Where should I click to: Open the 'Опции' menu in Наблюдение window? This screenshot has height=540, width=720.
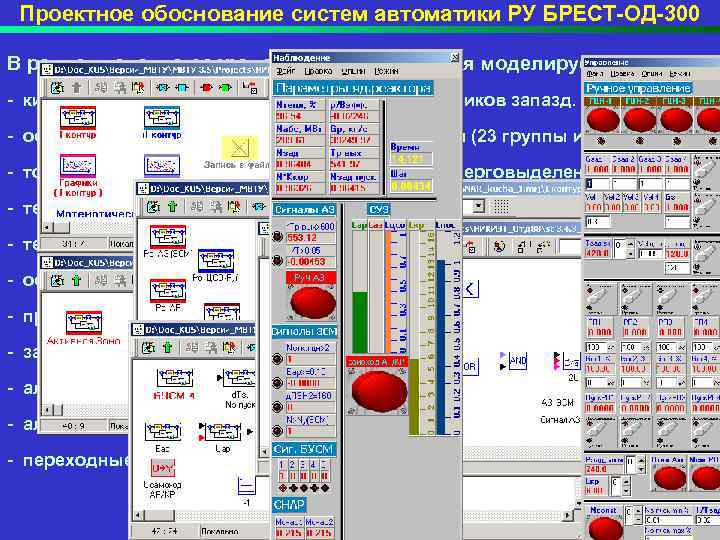coord(353,71)
